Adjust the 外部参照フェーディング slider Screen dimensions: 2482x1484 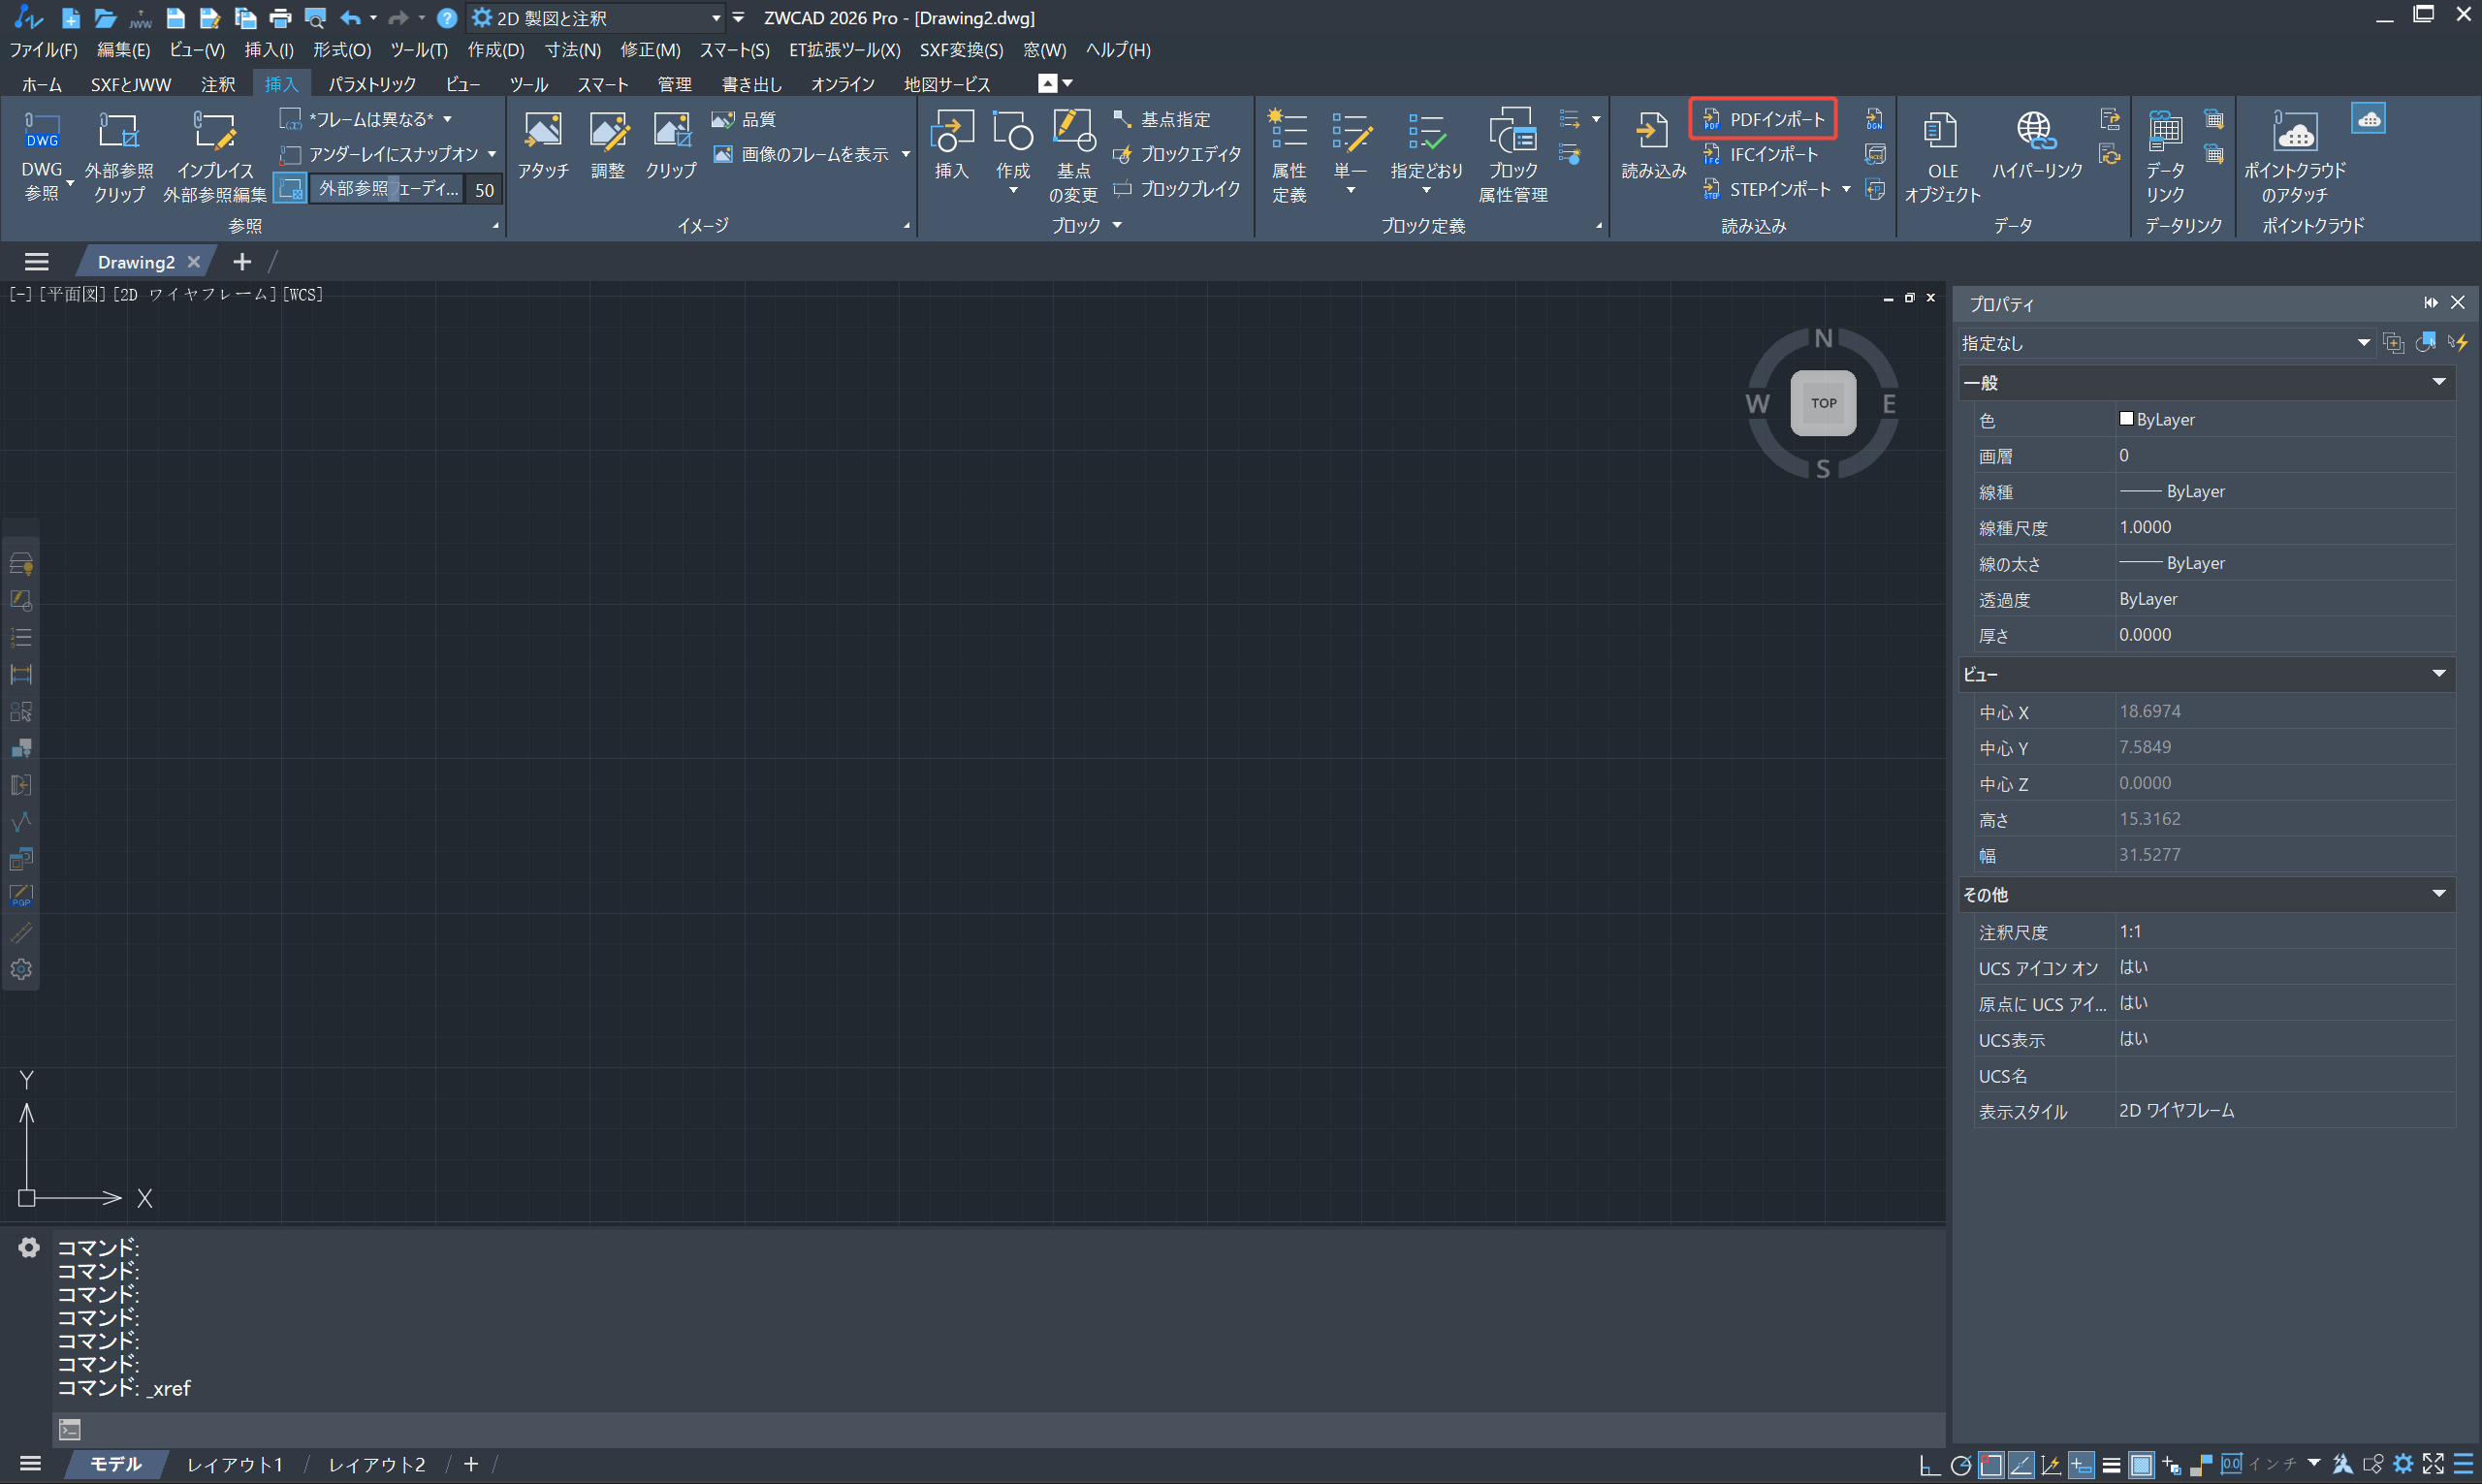(386, 189)
